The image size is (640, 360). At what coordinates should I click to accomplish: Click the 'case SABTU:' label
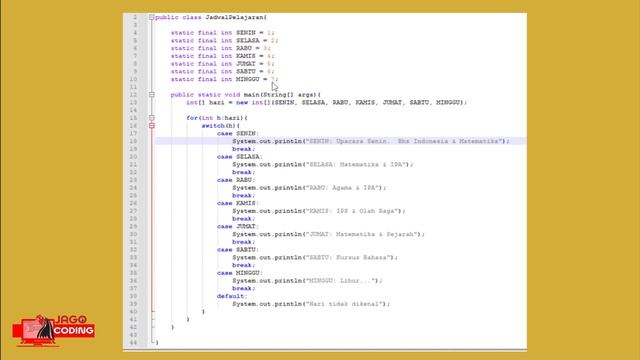(238, 250)
